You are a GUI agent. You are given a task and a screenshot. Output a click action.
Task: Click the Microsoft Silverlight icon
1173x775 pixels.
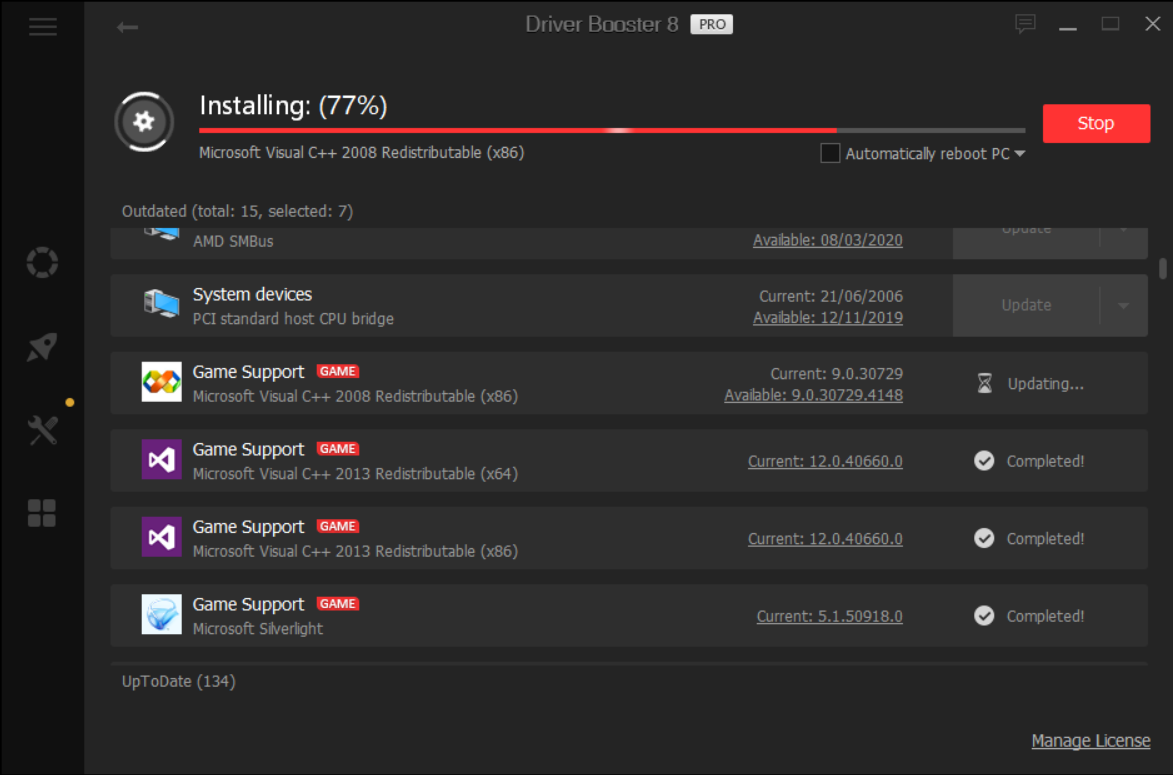click(x=161, y=615)
